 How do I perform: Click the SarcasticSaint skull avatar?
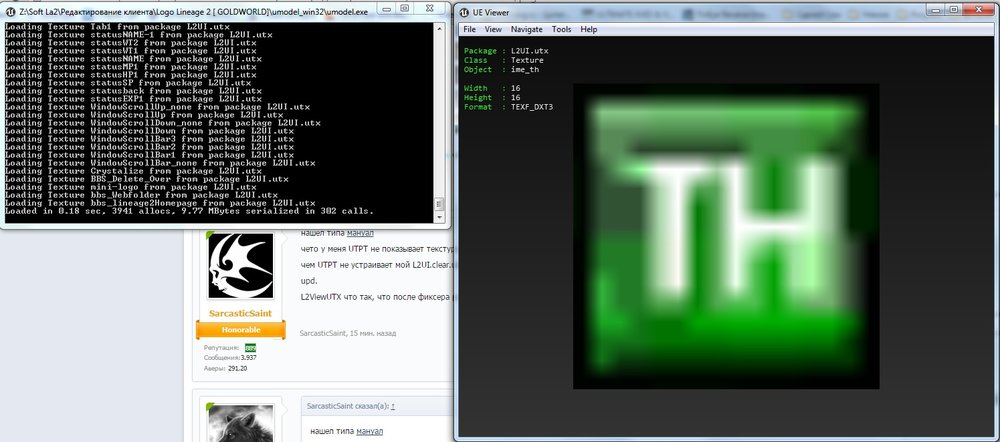pos(240,266)
